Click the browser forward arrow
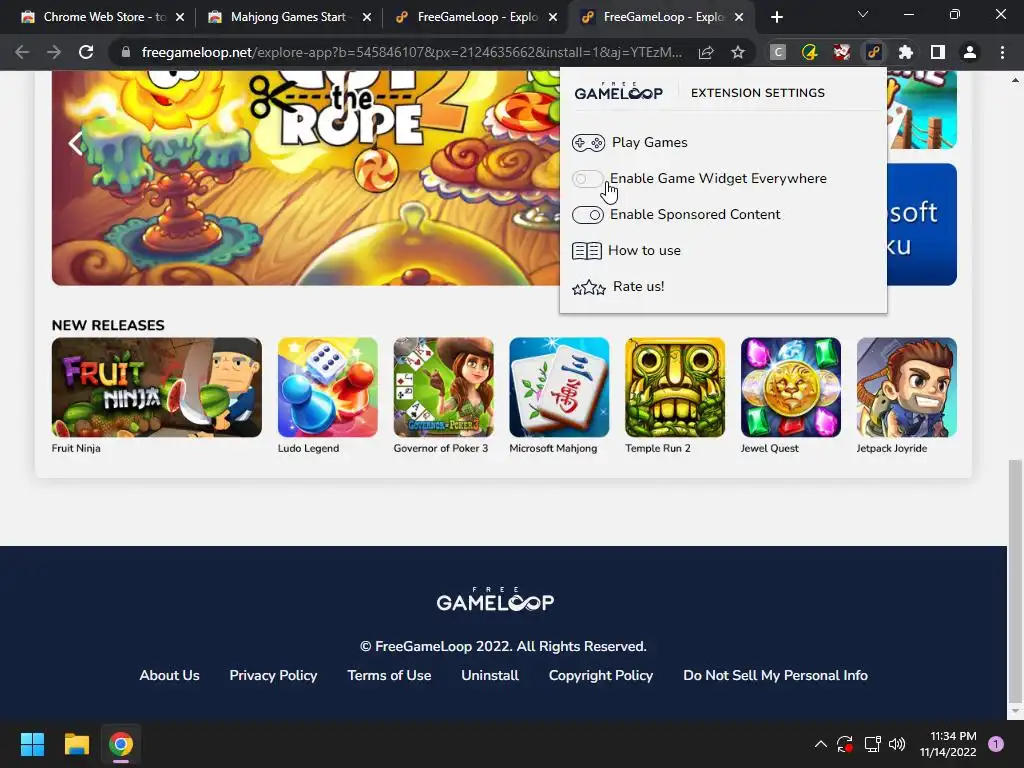Image resolution: width=1024 pixels, height=768 pixels. 54,52
